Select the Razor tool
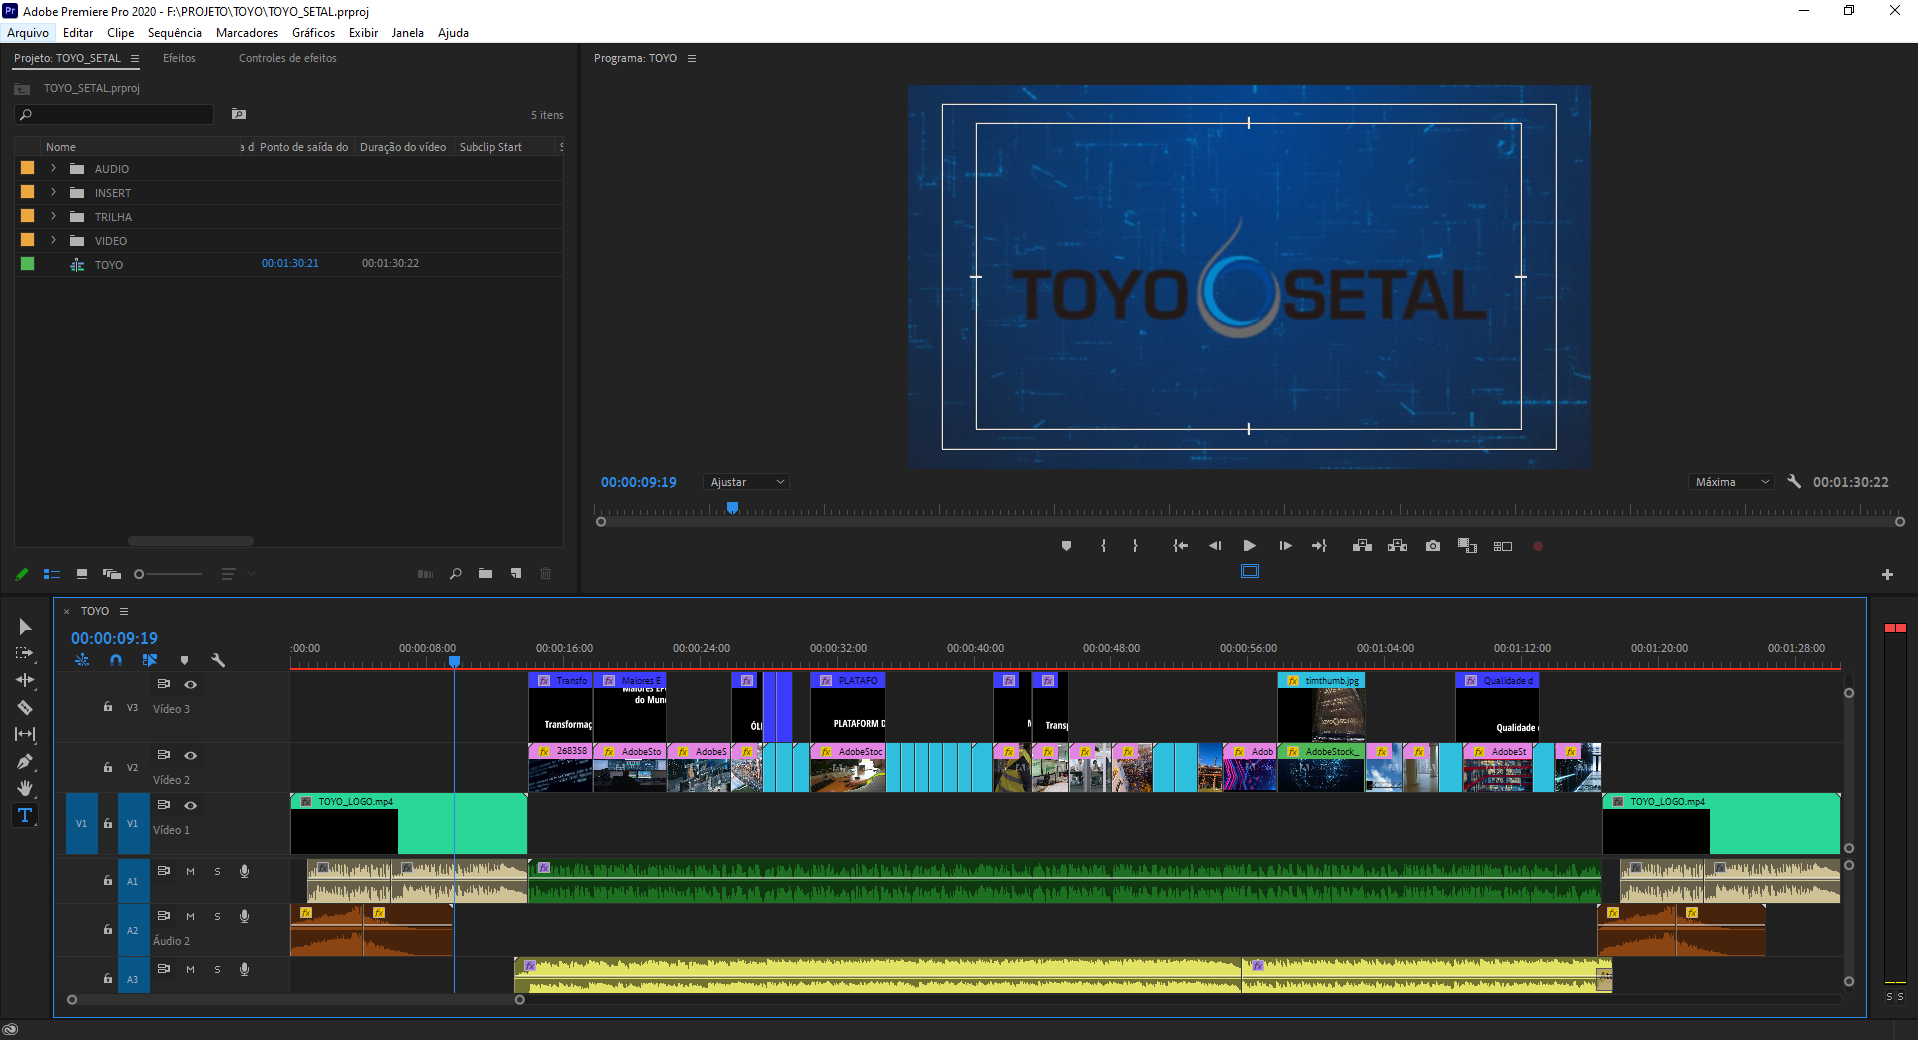Image resolution: width=1918 pixels, height=1040 pixels. click(25, 707)
